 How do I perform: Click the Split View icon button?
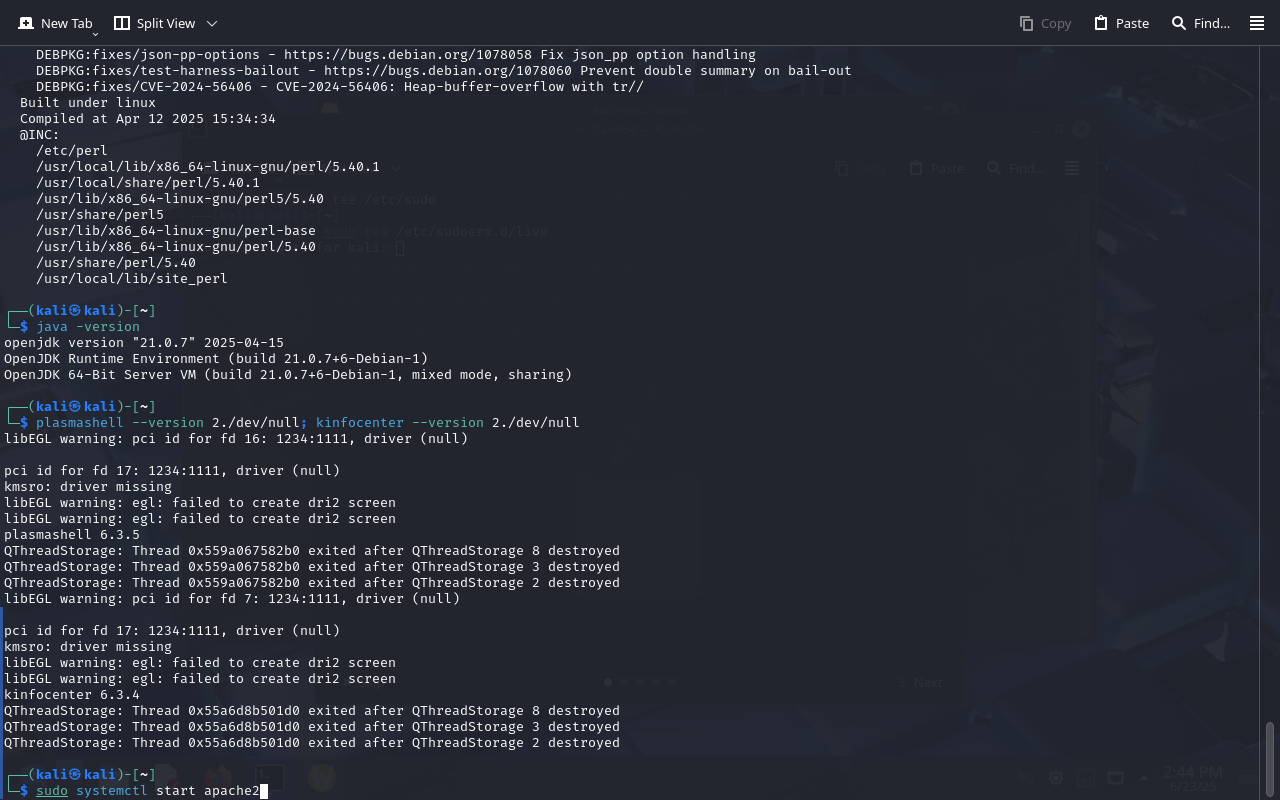pyautogui.click(x=154, y=23)
